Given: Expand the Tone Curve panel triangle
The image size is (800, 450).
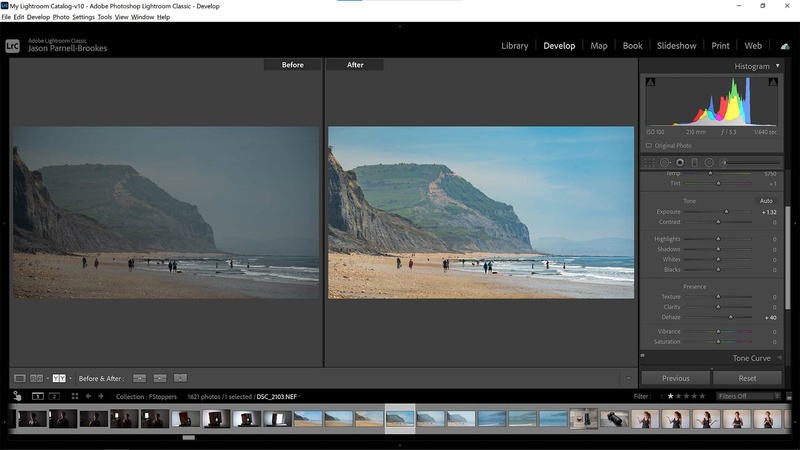Looking at the screenshot, I should click(779, 358).
